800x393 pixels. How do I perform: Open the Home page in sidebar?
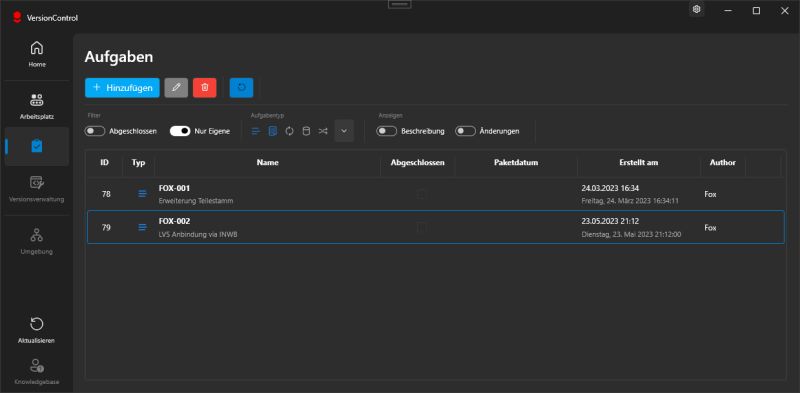point(37,54)
